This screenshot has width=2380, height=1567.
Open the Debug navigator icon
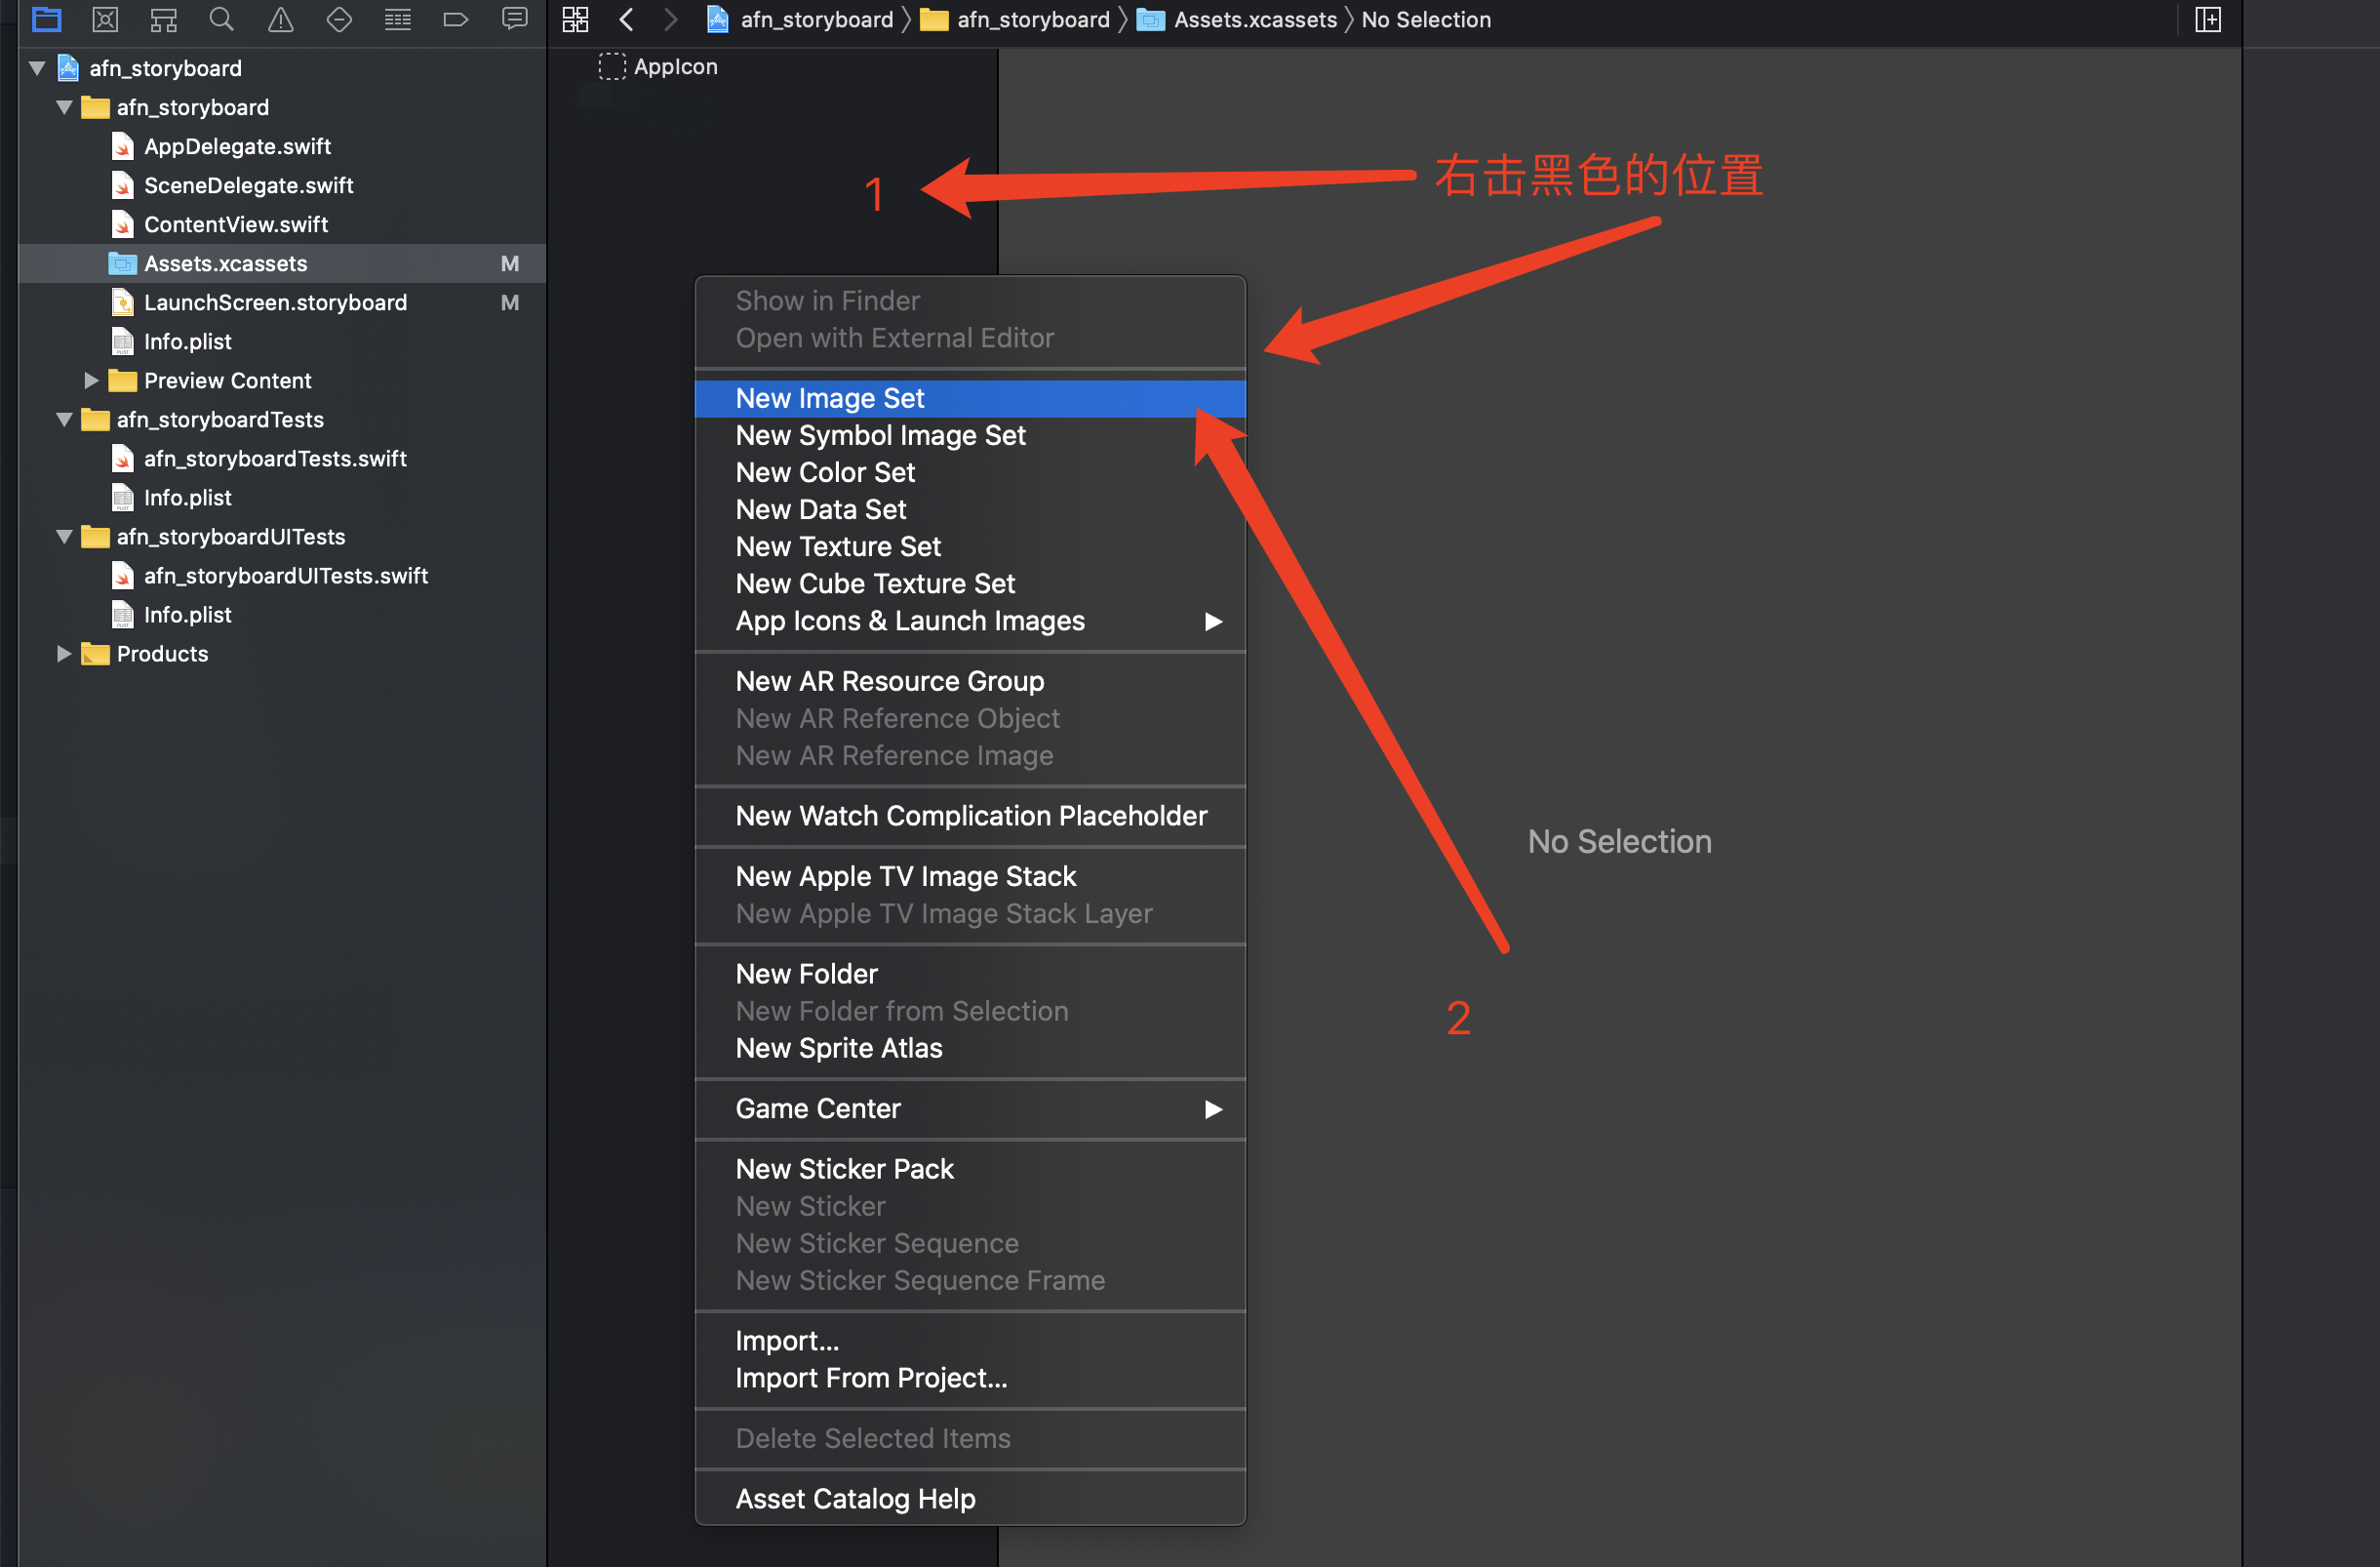click(398, 19)
